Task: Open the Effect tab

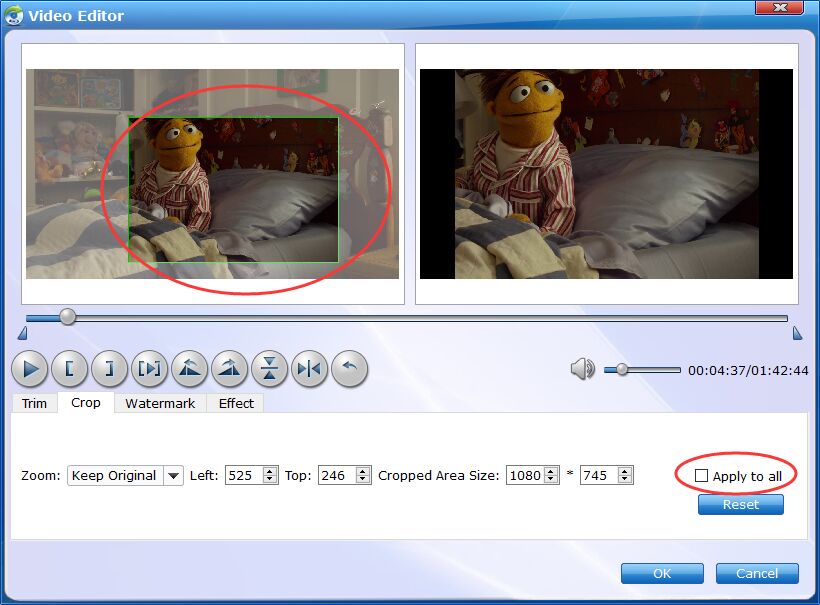Action: (x=236, y=403)
